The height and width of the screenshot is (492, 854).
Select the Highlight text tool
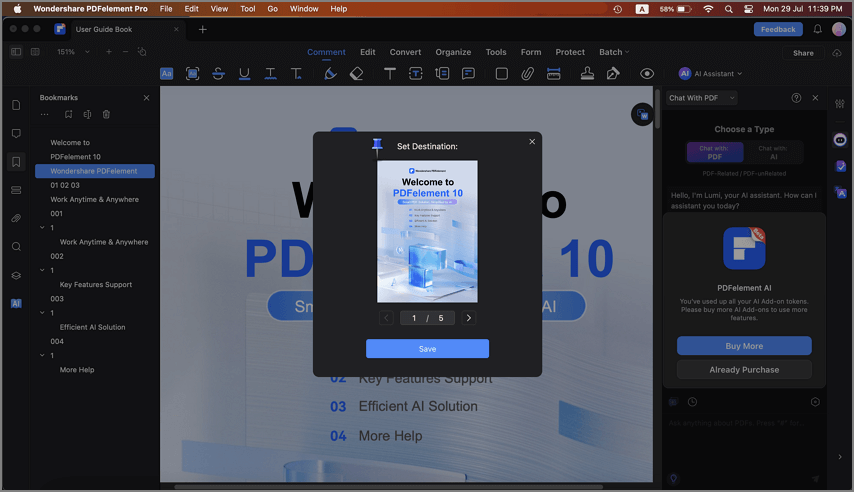point(167,74)
